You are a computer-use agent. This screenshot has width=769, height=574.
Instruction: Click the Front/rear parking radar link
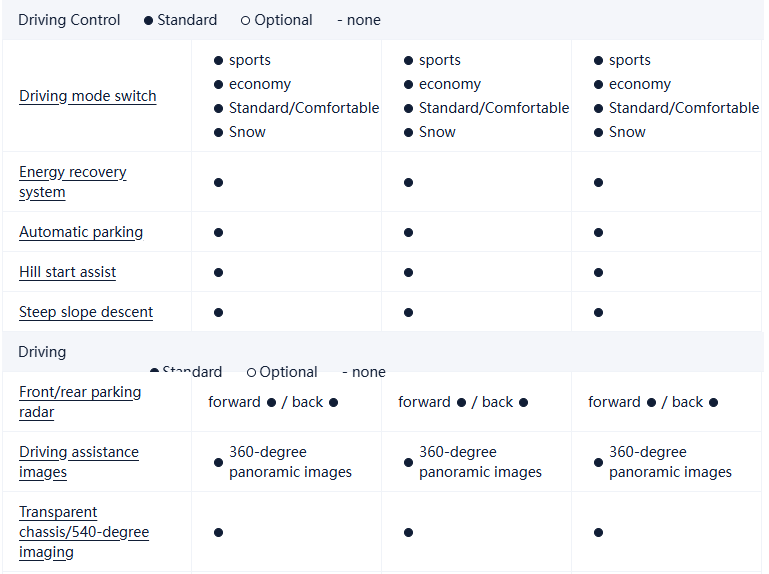click(80, 402)
